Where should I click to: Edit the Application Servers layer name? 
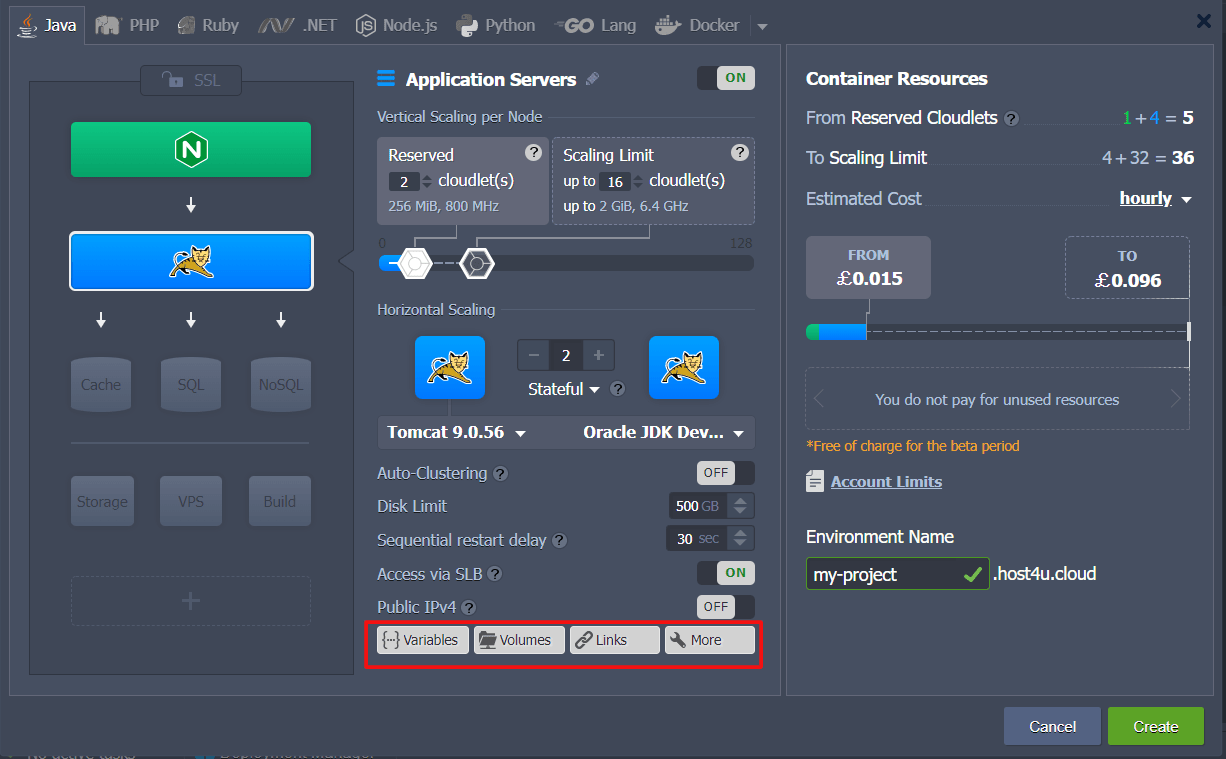tap(594, 79)
